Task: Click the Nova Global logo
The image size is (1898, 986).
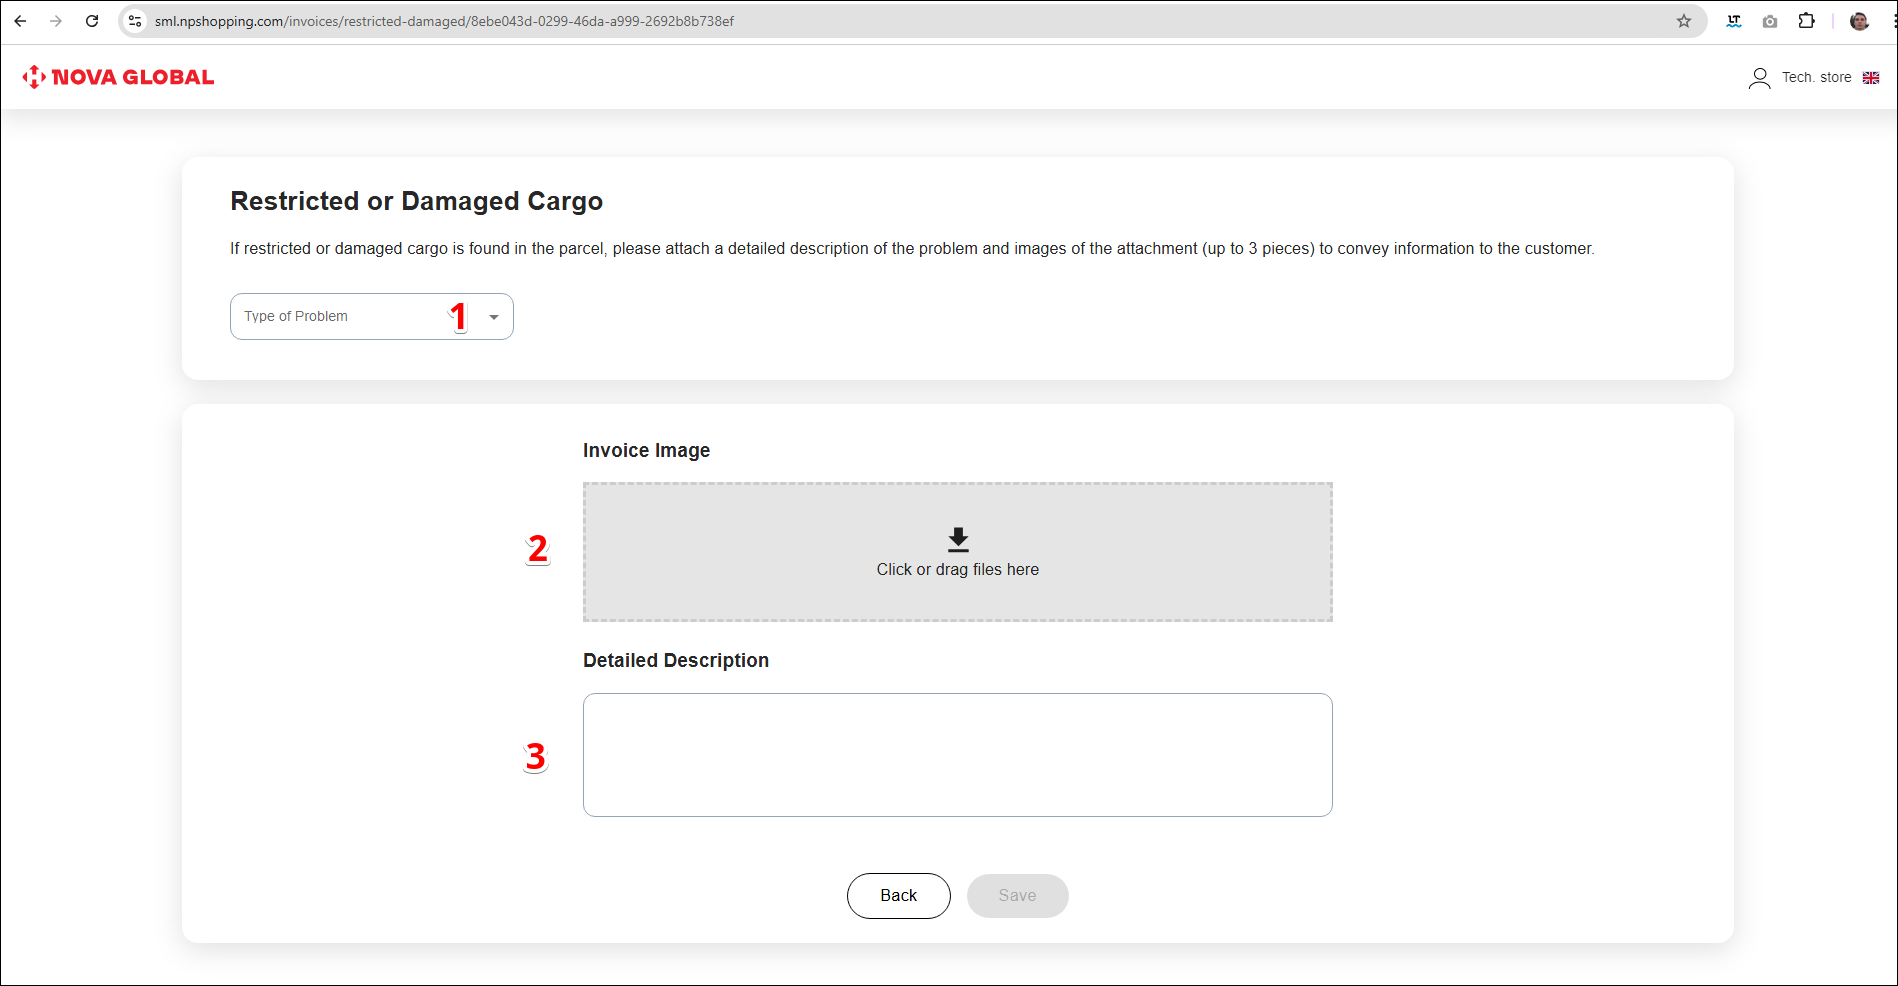Action: [118, 77]
